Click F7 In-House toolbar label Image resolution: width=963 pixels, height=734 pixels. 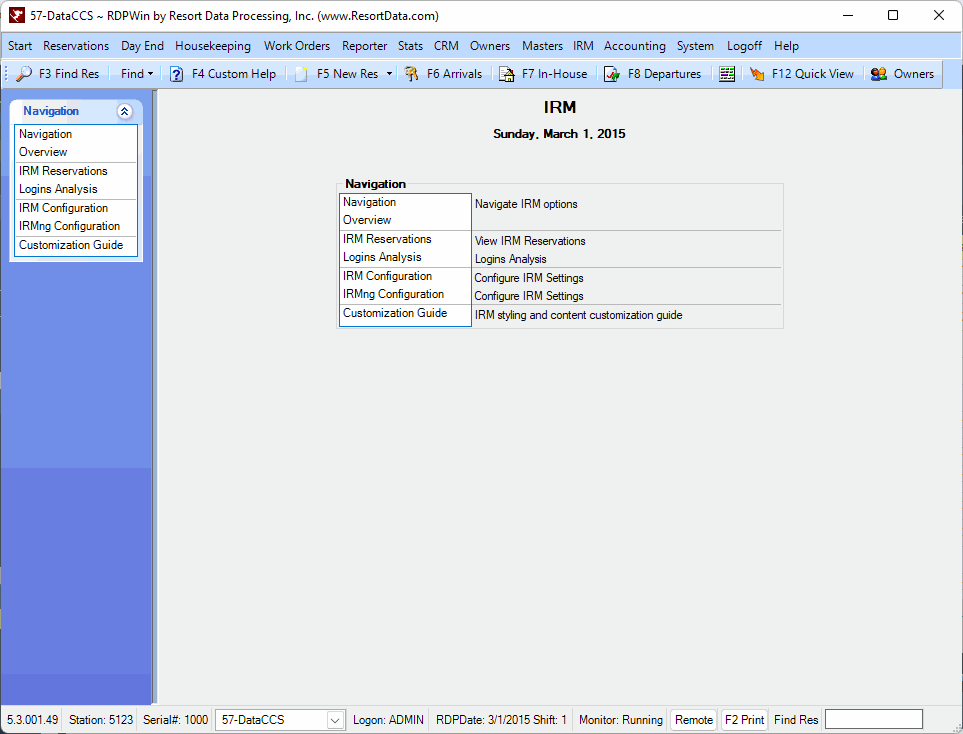click(x=555, y=74)
